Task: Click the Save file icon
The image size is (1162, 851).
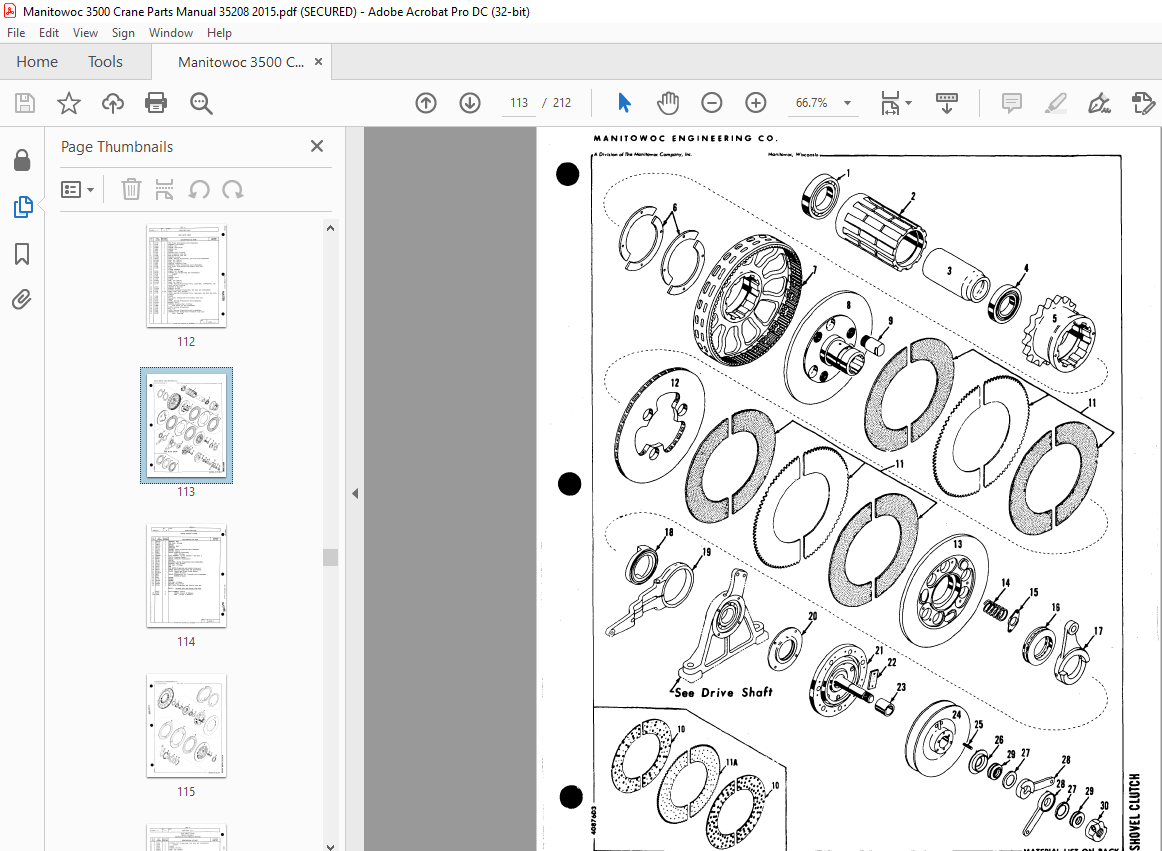Action: (x=25, y=103)
